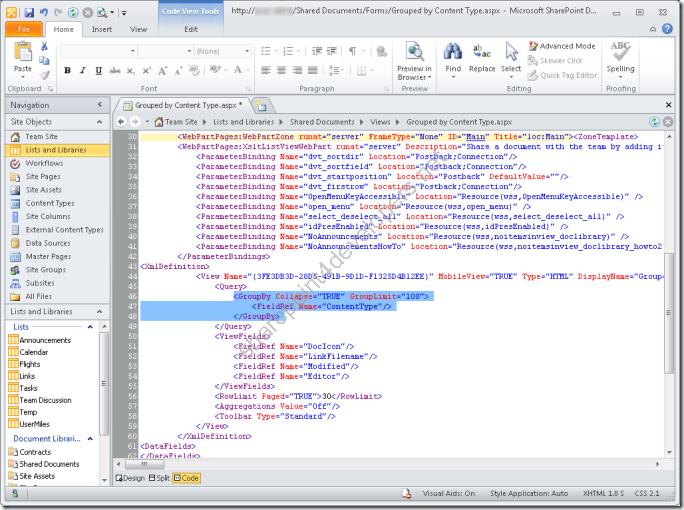Open the numbering list dropdown arrow
The image size is (684, 510).
(x=299, y=51)
